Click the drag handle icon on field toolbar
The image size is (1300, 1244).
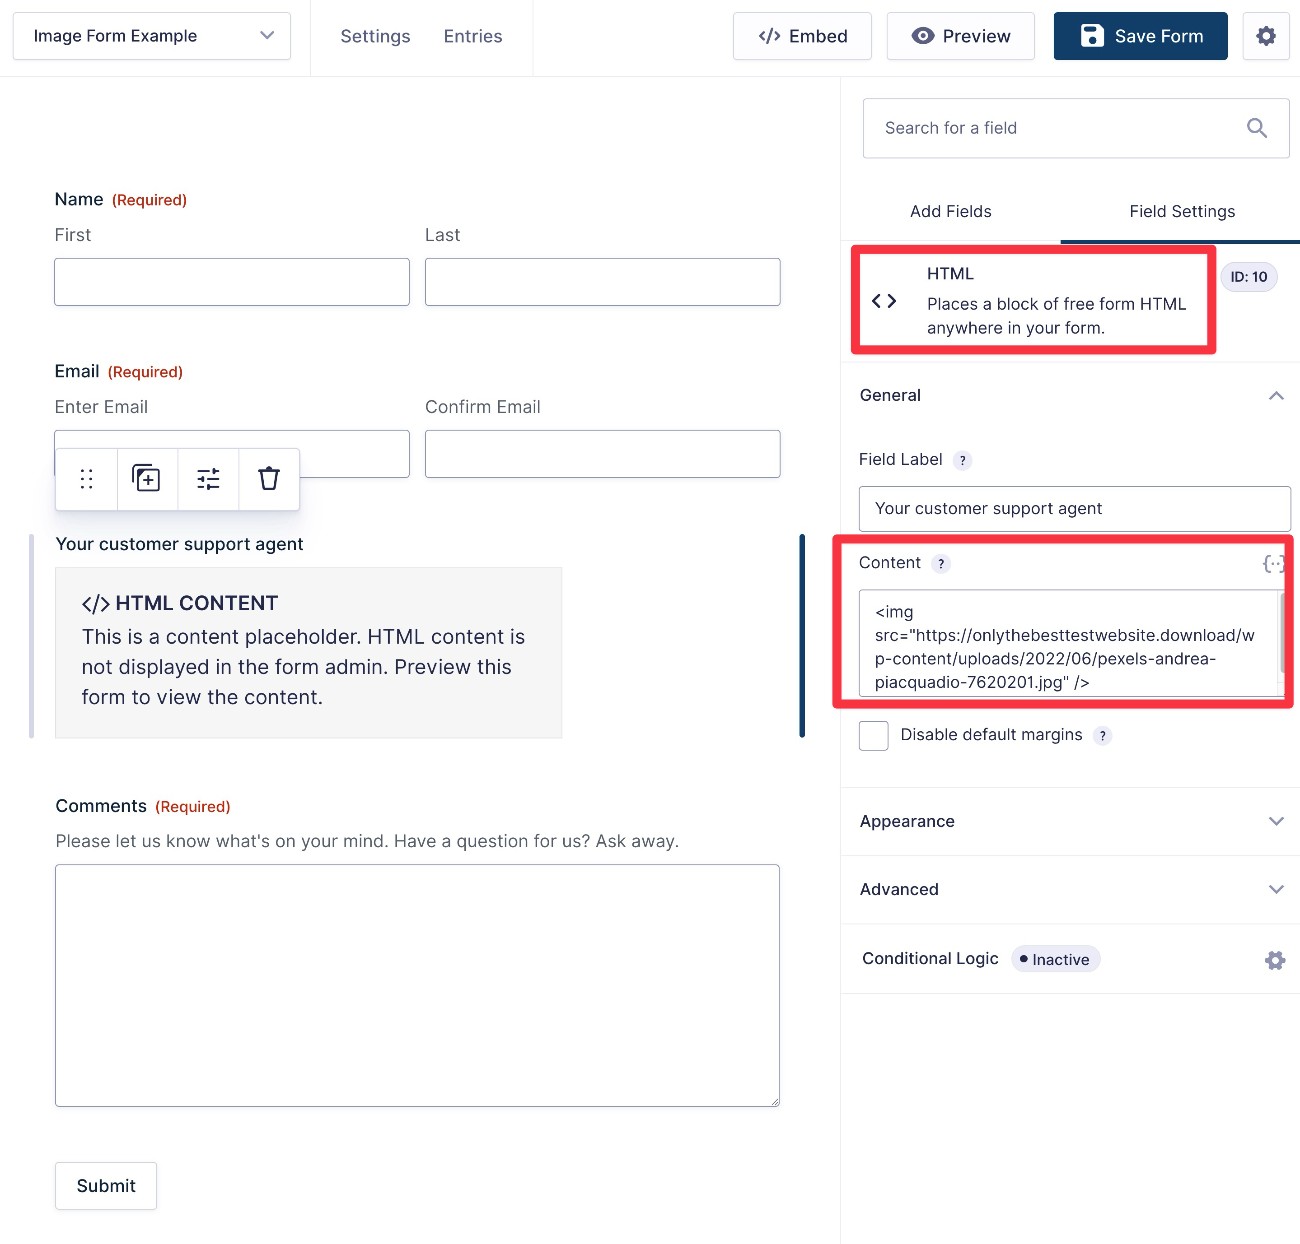point(87,479)
